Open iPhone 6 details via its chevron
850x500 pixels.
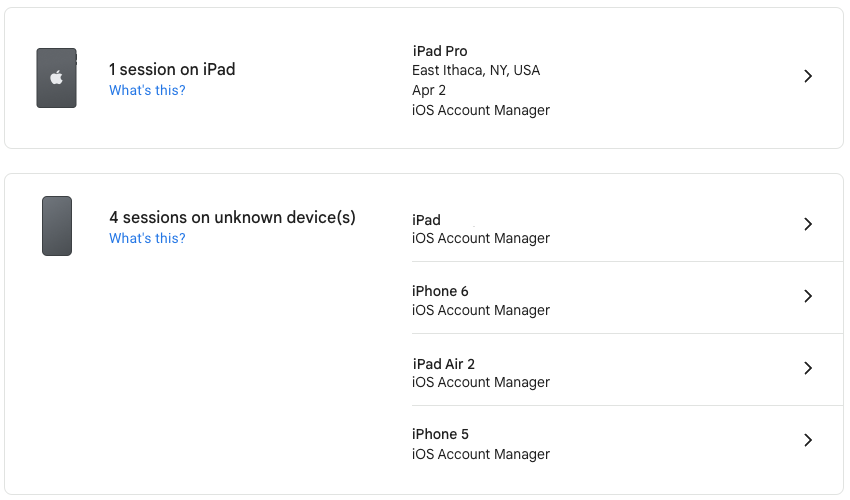click(x=808, y=297)
